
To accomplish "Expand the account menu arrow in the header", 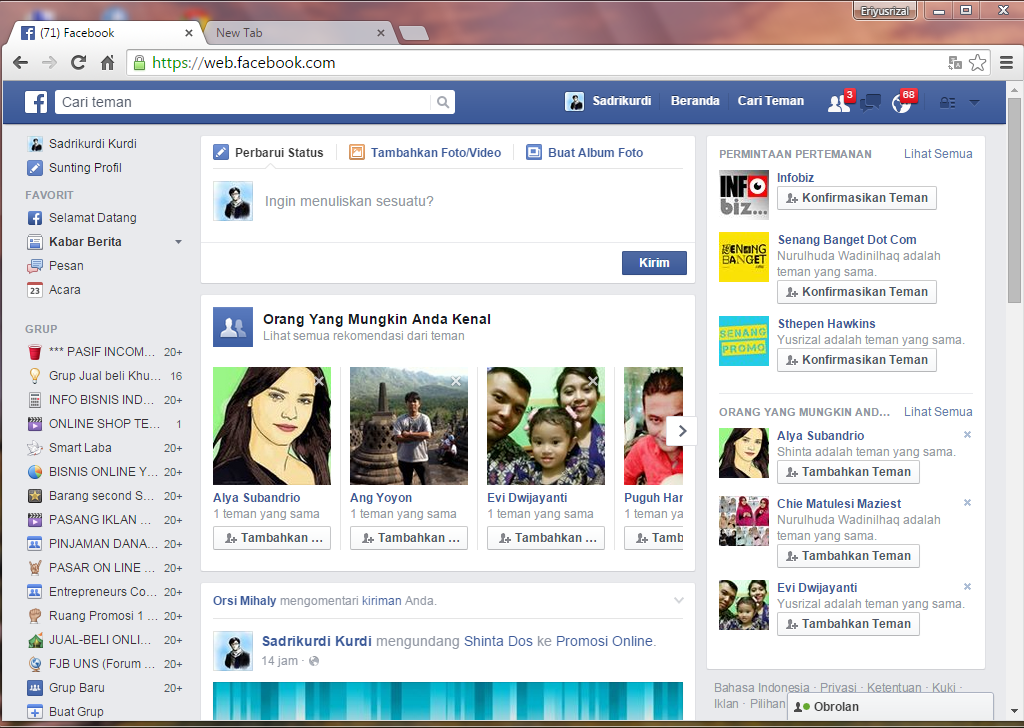I will pyautogui.click(x=974, y=103).
